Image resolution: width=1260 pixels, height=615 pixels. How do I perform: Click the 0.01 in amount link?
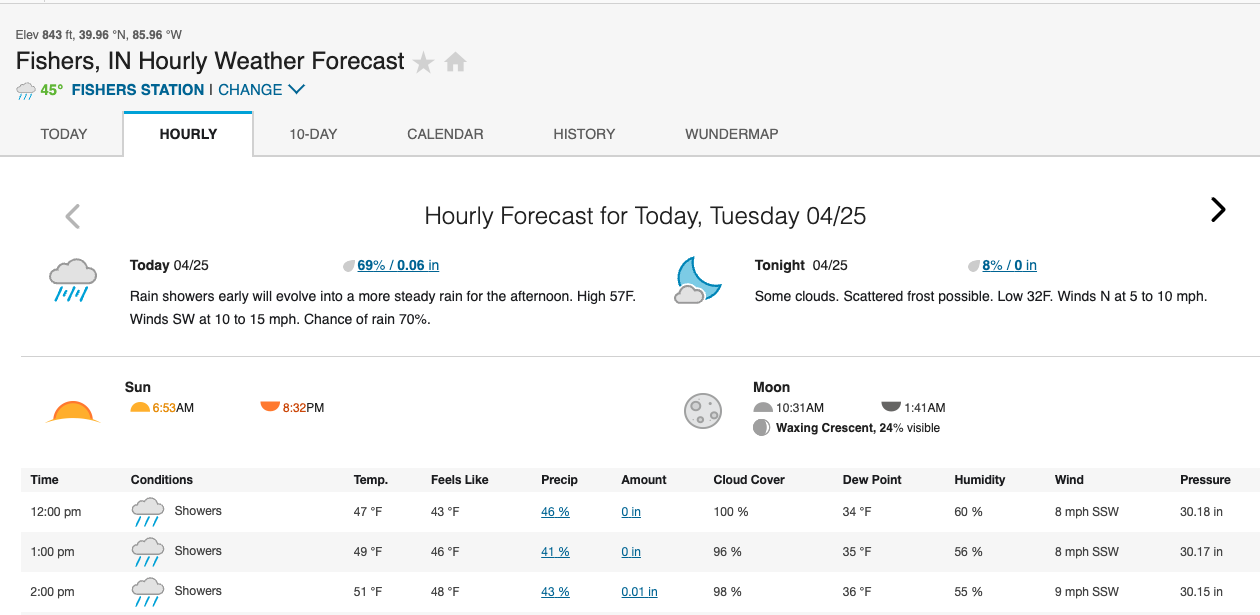click(639, 592)
